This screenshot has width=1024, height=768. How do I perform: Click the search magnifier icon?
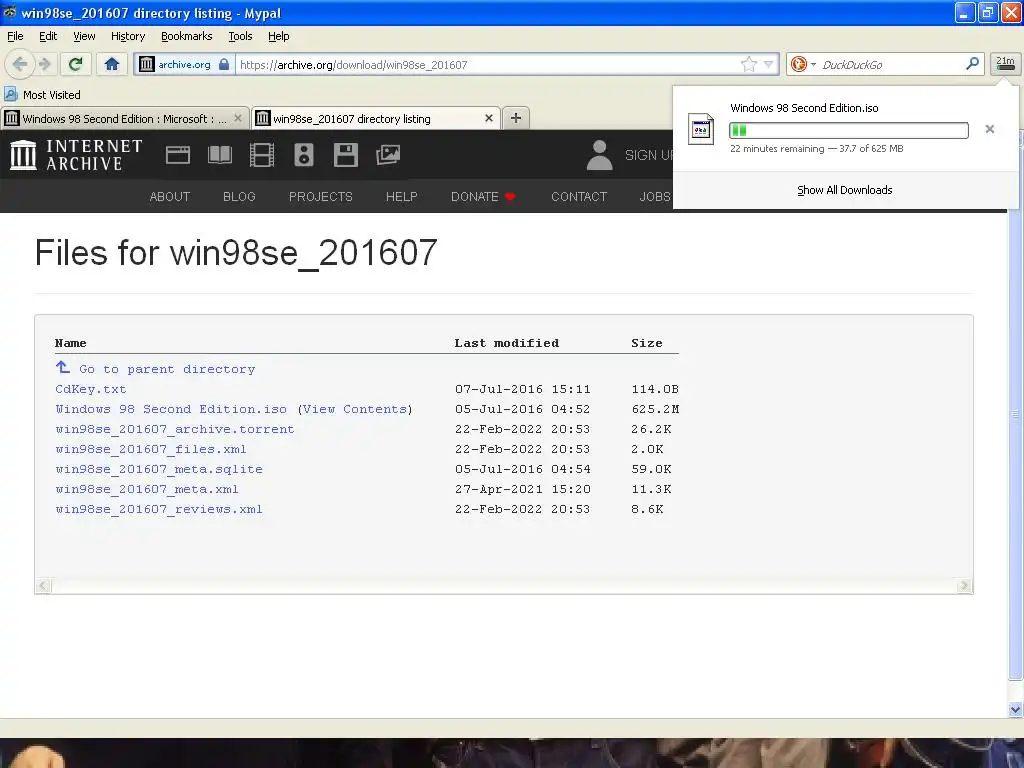pyautogui.click(x=972, y=64)
